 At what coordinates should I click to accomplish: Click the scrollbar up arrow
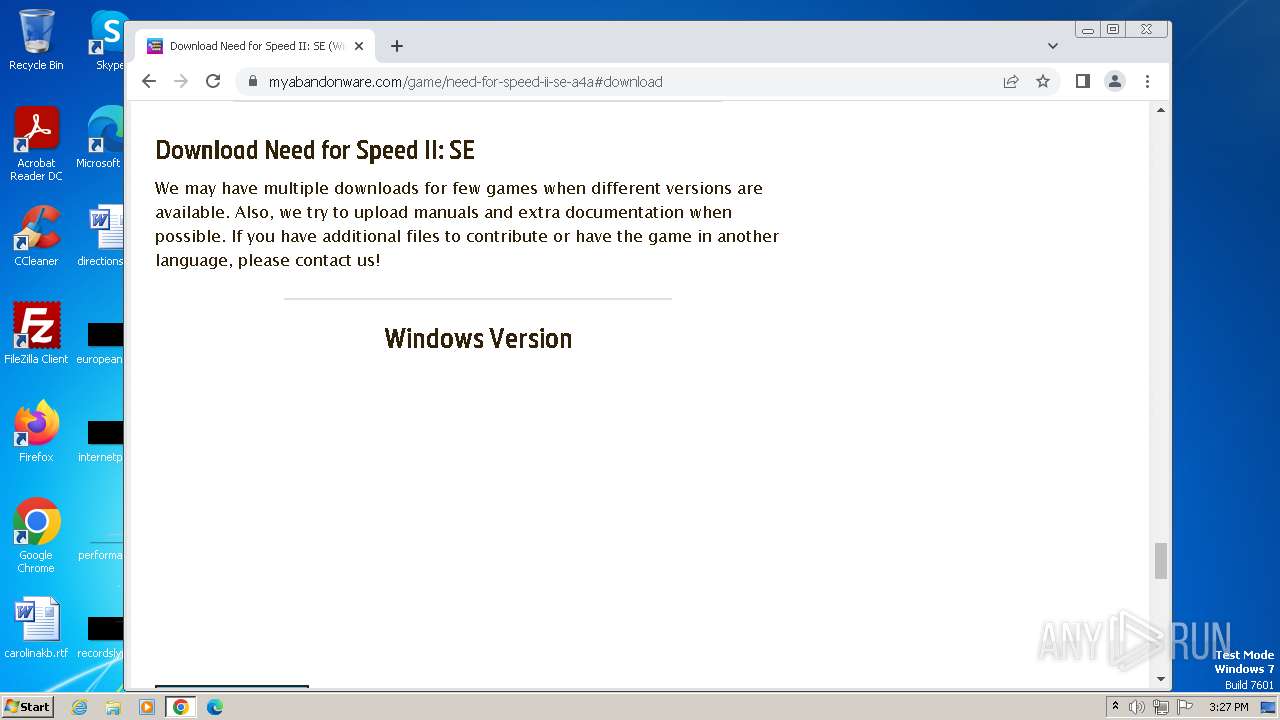(x=1161, y=110)
